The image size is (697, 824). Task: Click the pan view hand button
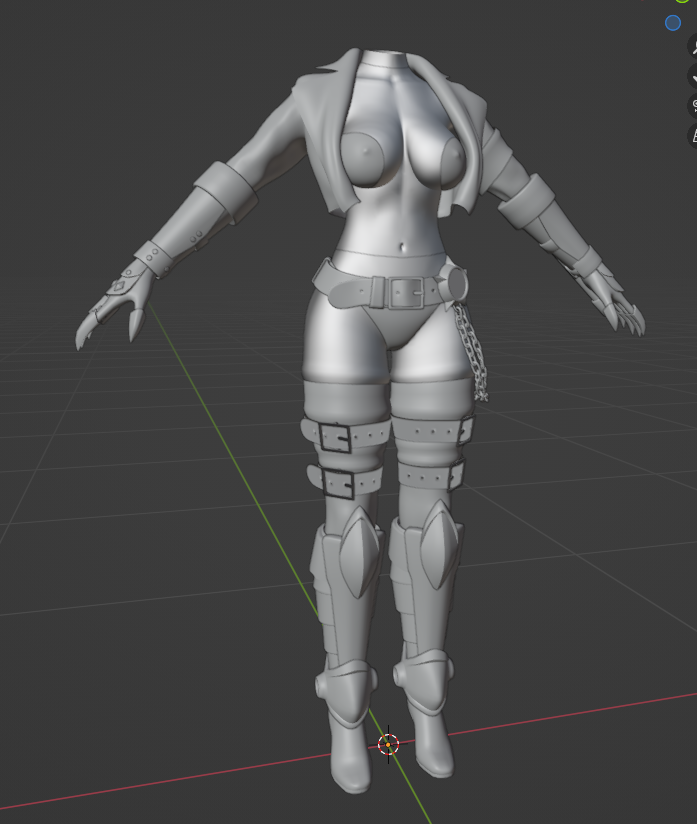coord(694,76)
